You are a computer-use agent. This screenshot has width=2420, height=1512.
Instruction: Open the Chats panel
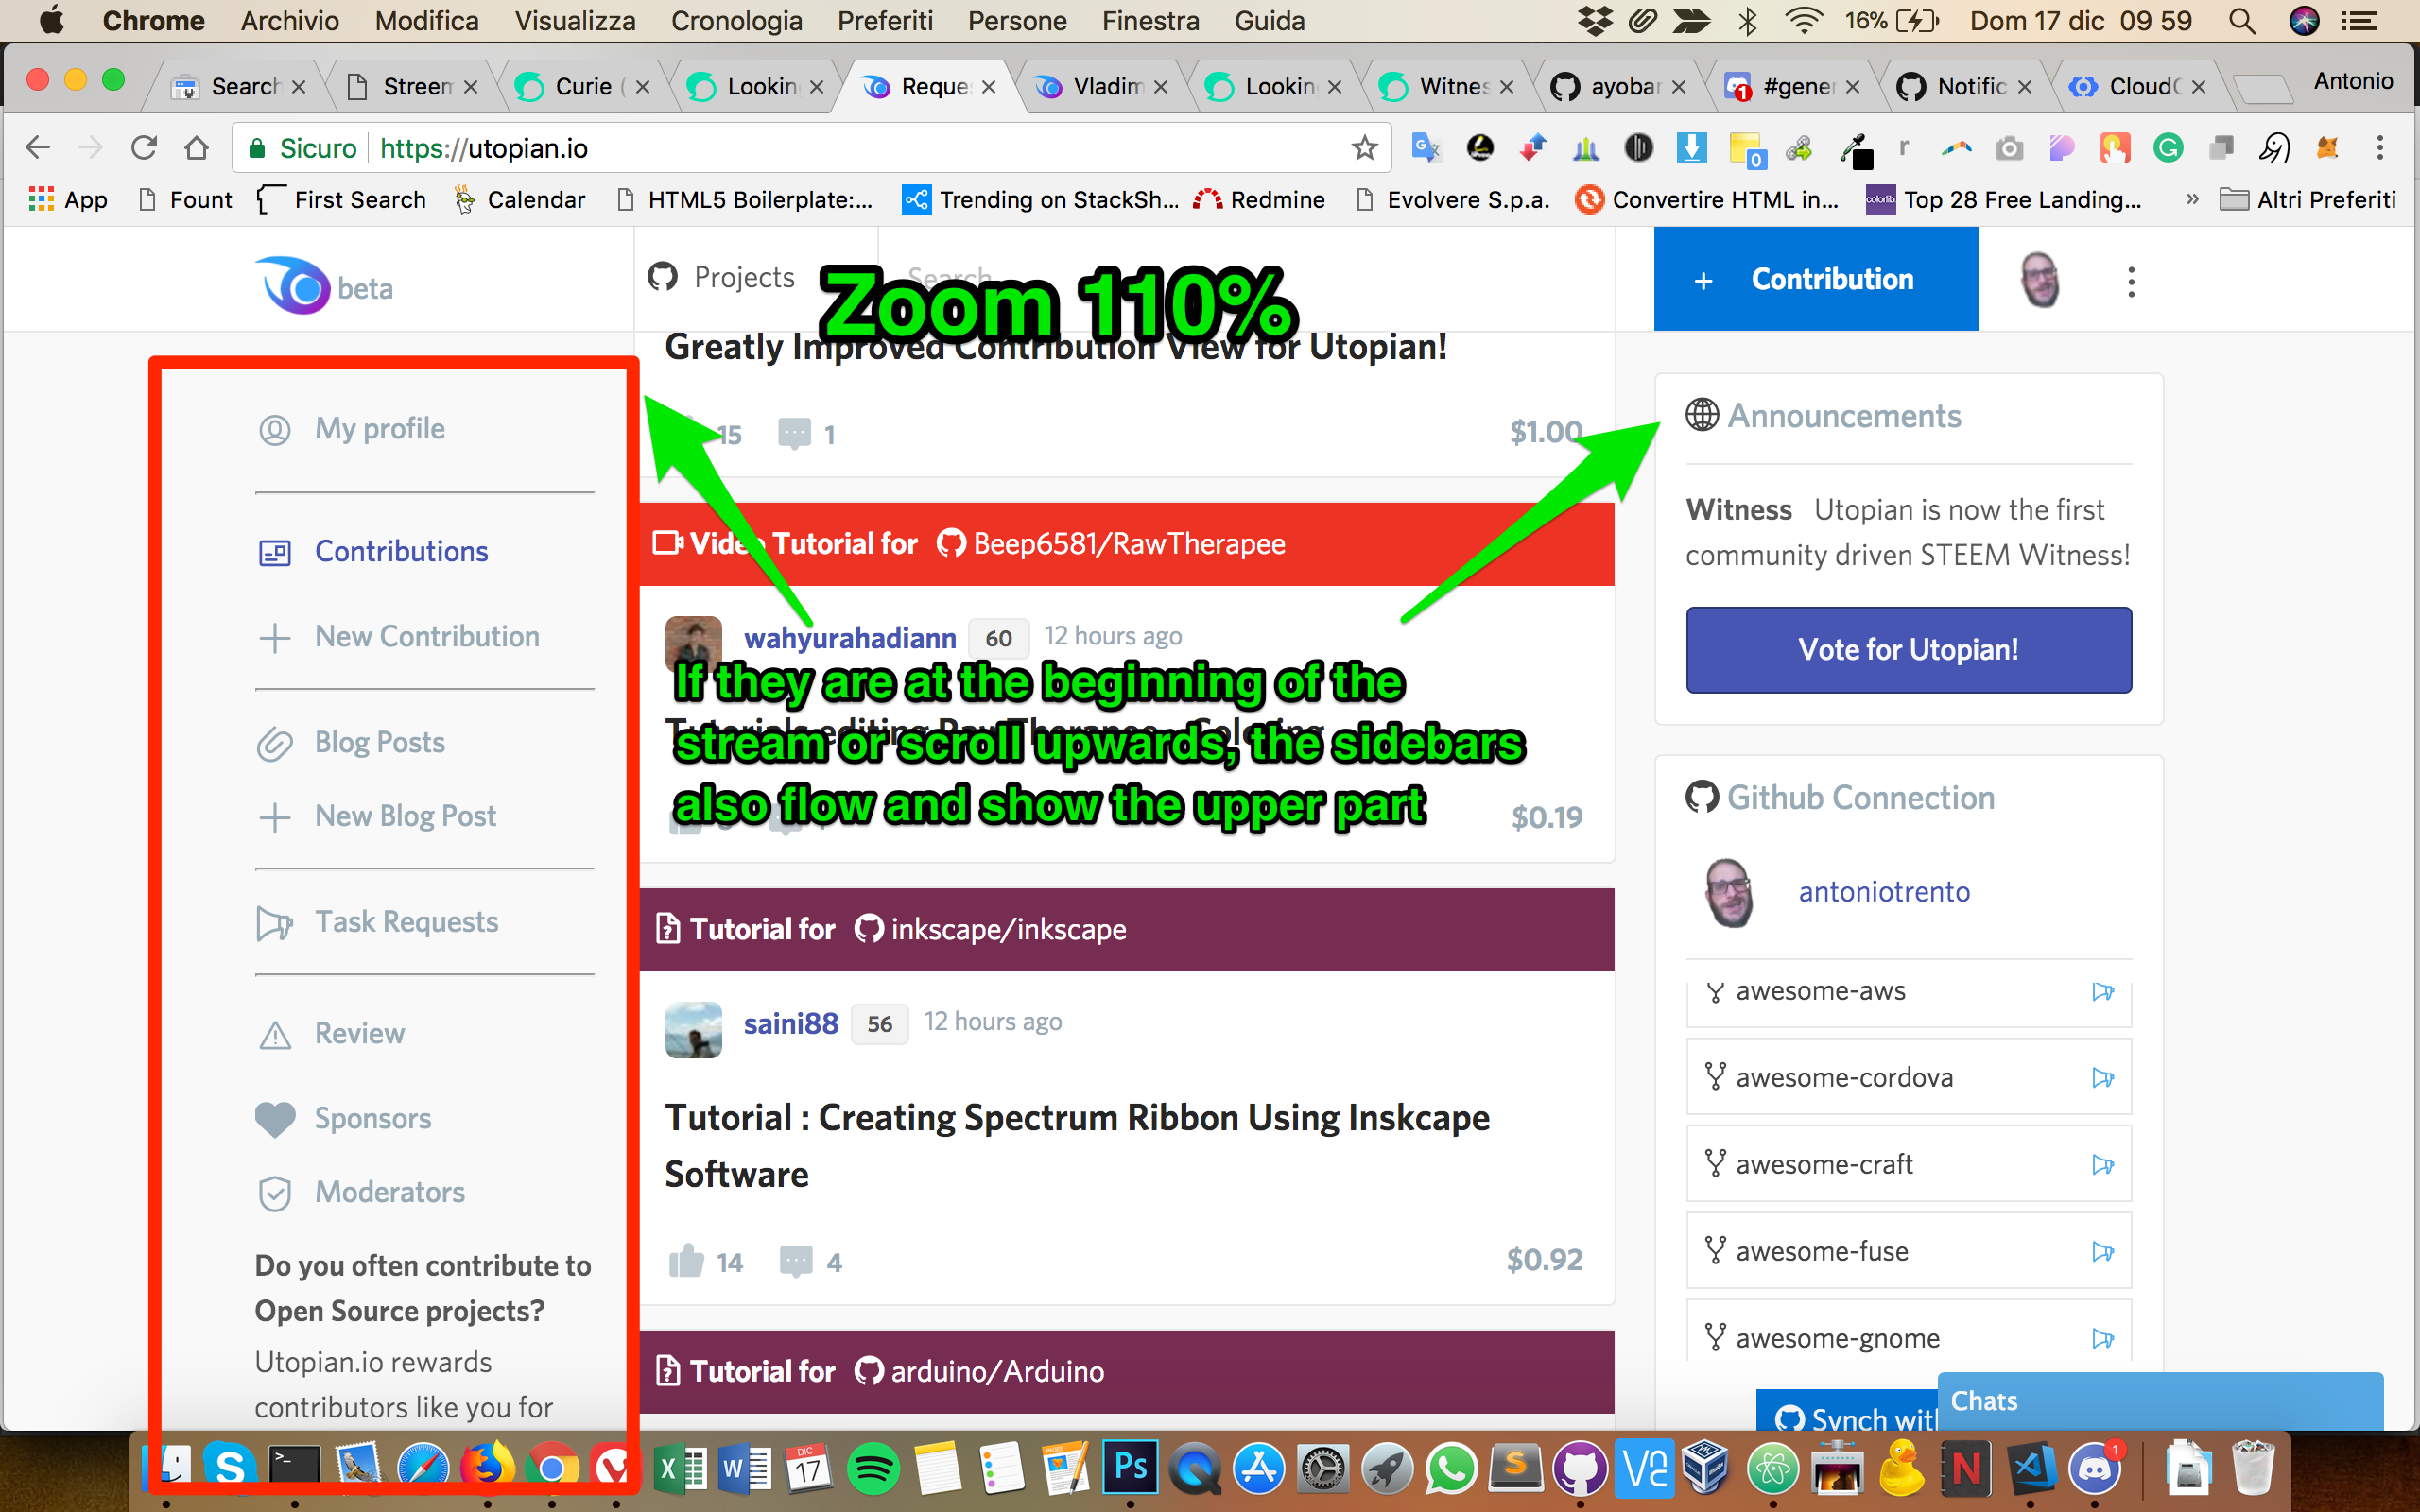(x=2160, y=1401)
